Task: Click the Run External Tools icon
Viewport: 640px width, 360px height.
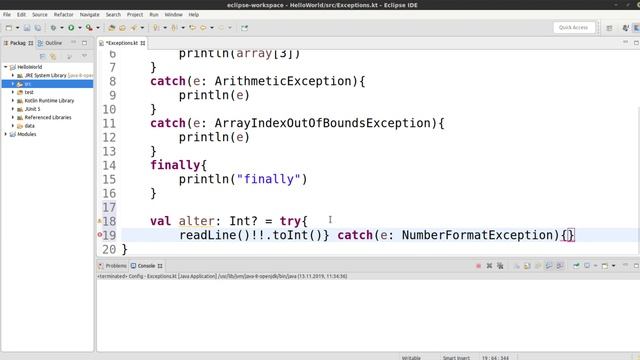Action: pos(89,28)
